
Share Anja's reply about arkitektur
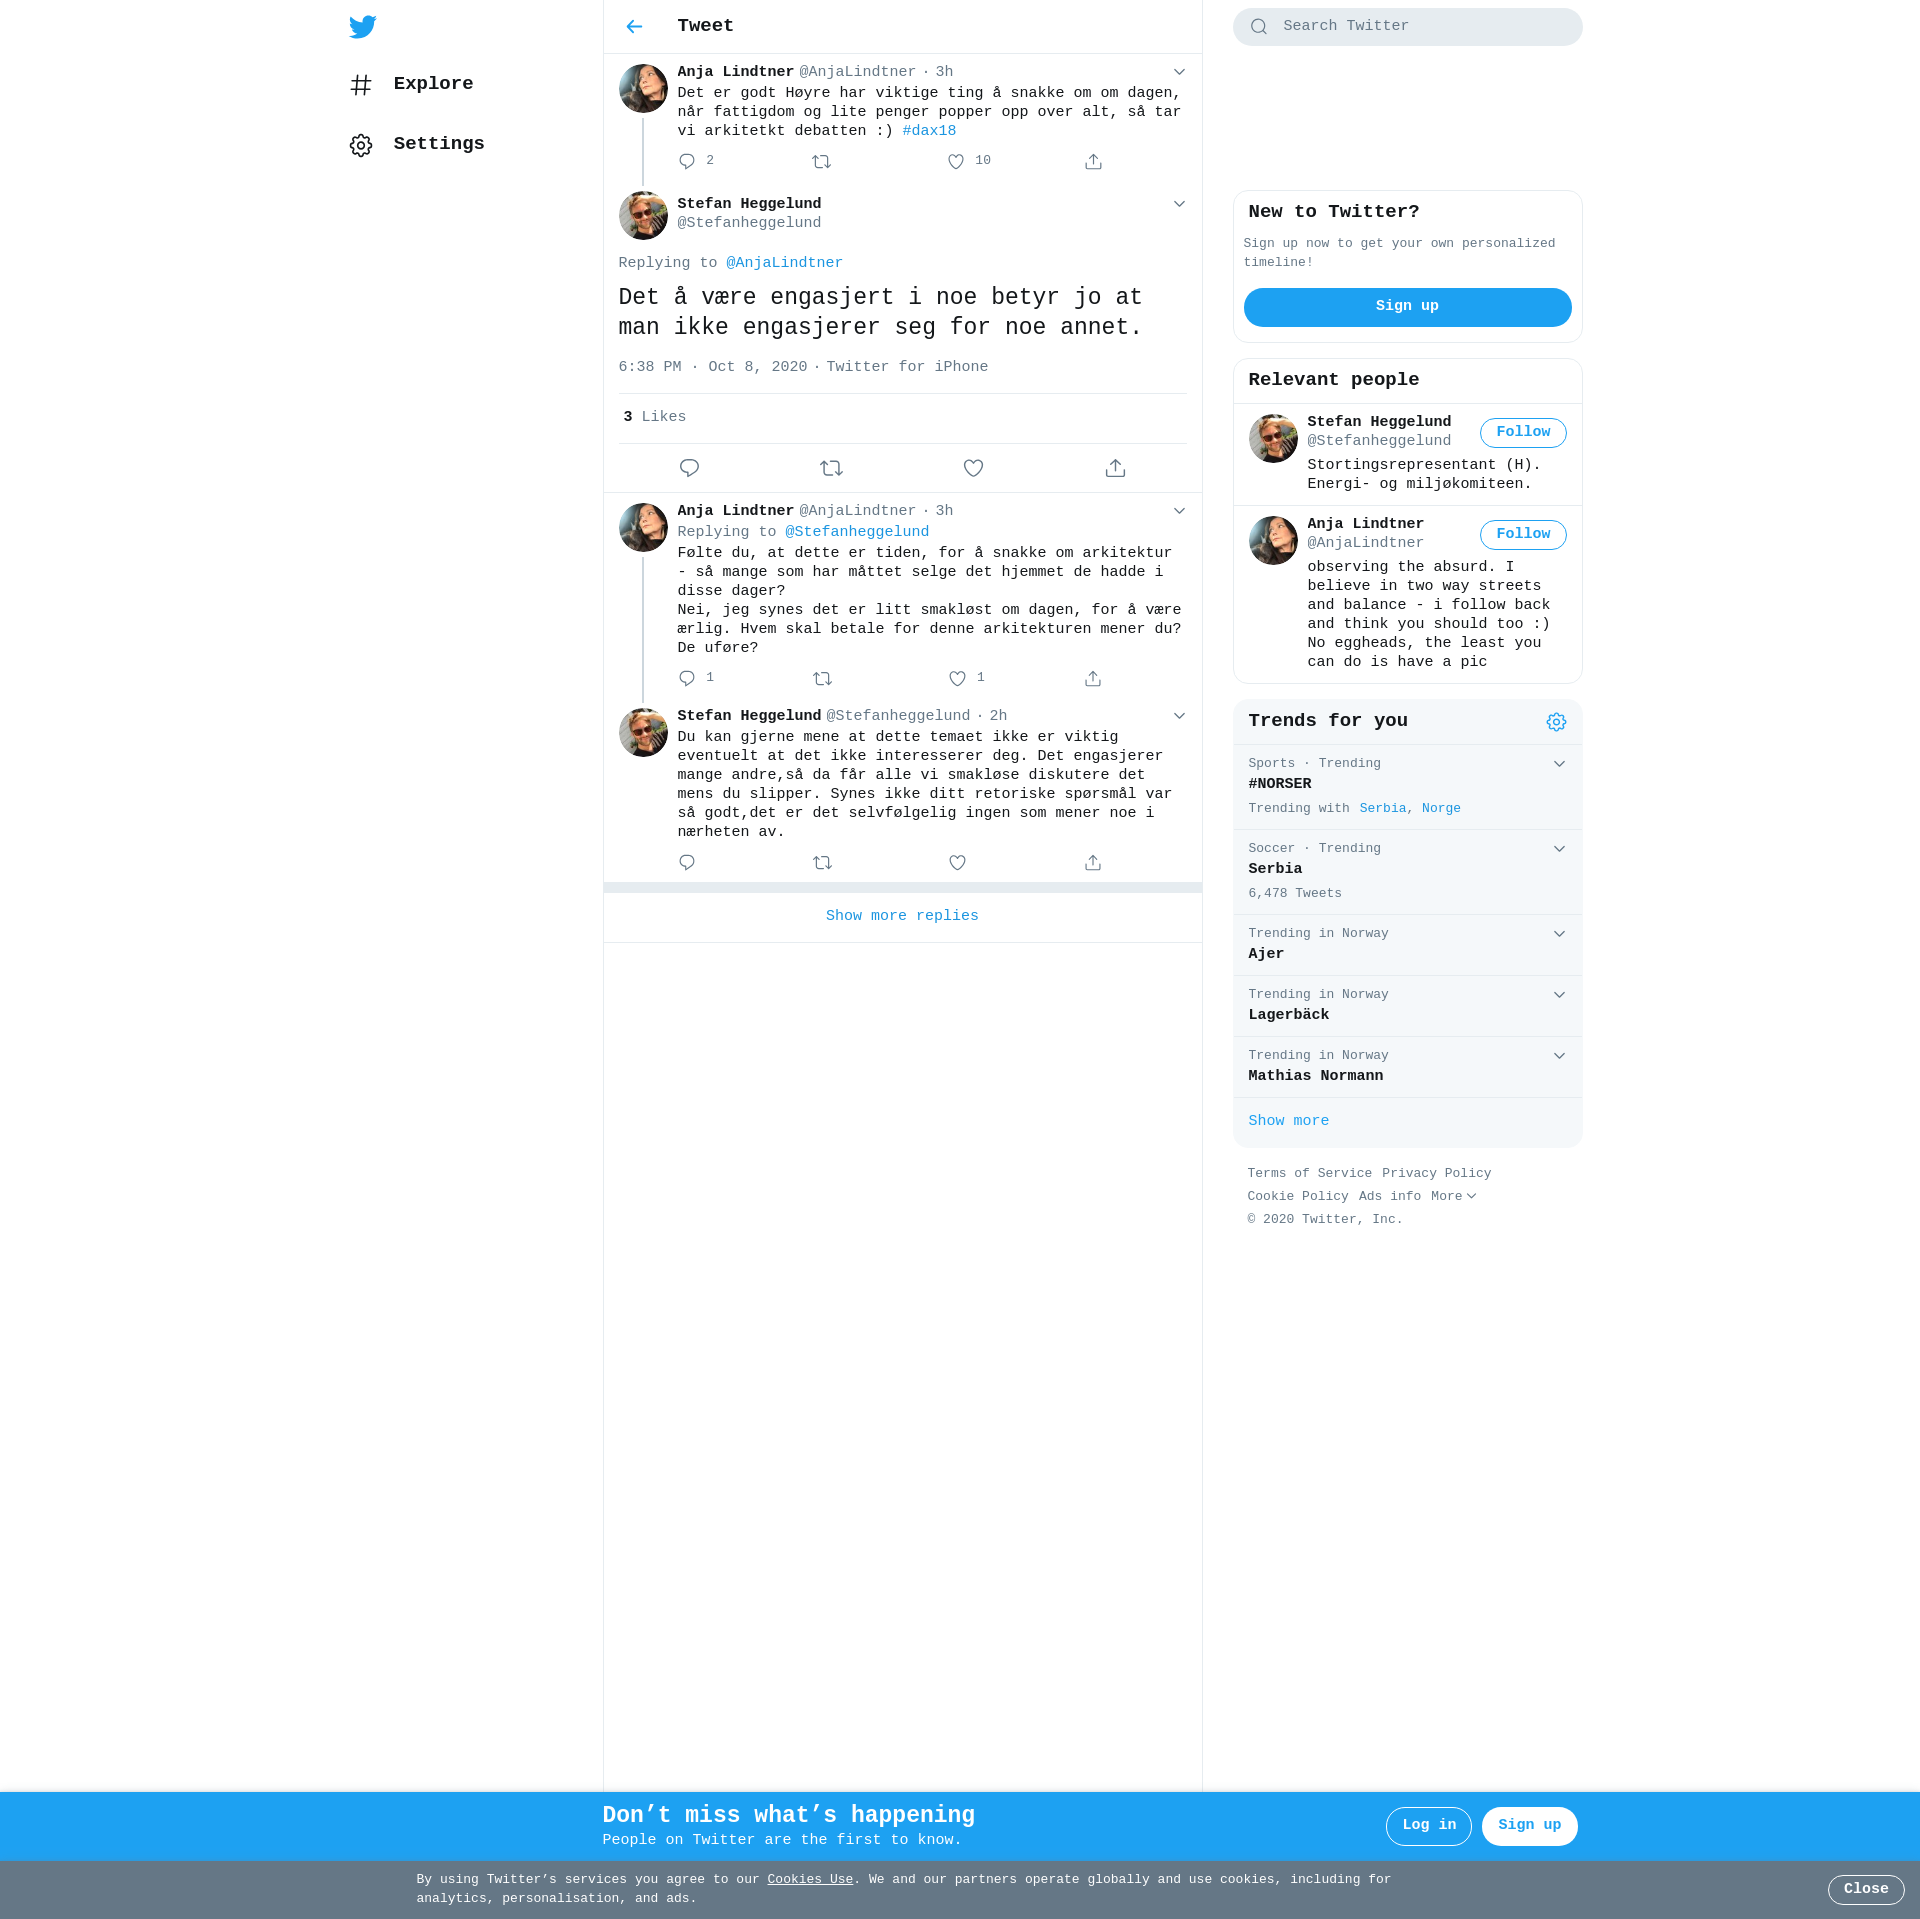(x=1093, y=678)
